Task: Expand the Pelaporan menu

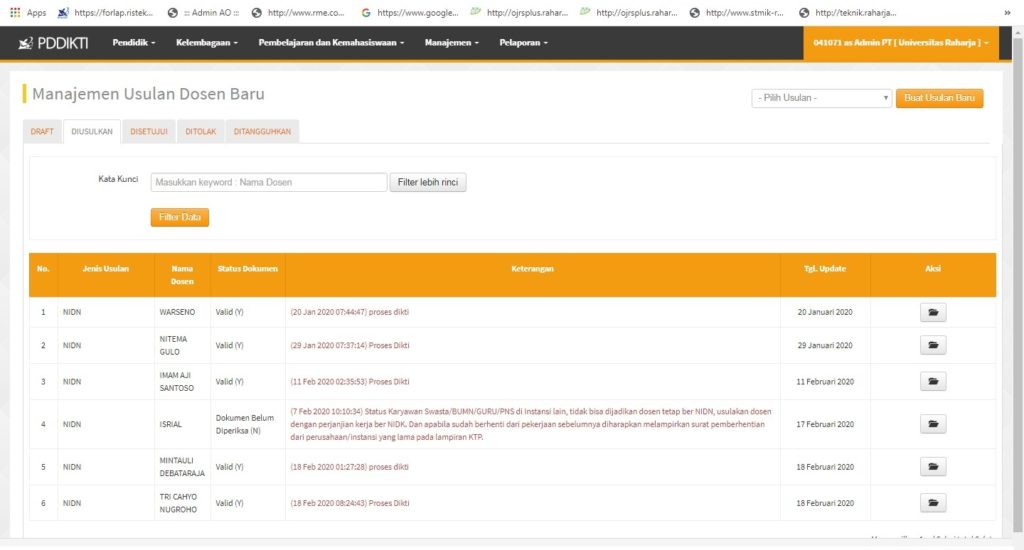Action: [523, 42]
